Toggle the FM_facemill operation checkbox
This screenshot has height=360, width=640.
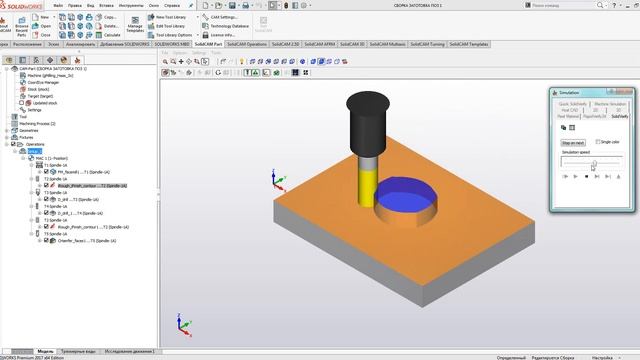pos(46,172)
